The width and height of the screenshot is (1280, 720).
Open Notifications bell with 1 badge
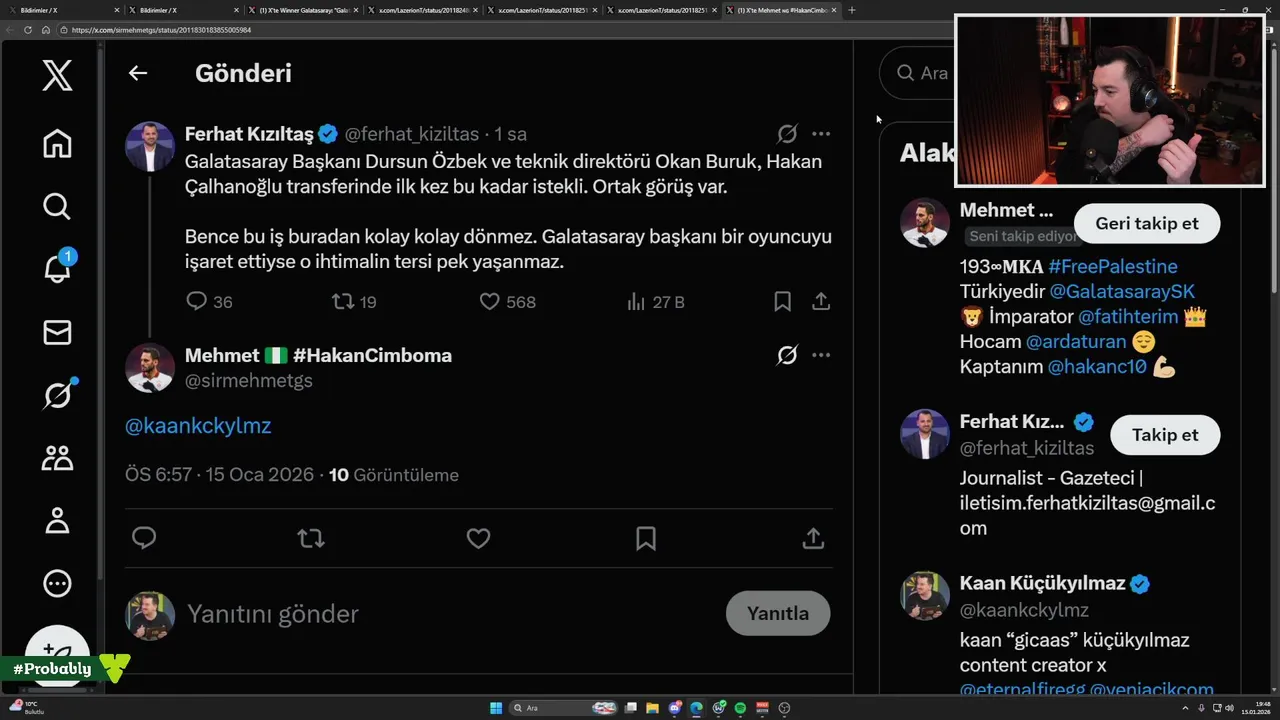tap(57, 268)
